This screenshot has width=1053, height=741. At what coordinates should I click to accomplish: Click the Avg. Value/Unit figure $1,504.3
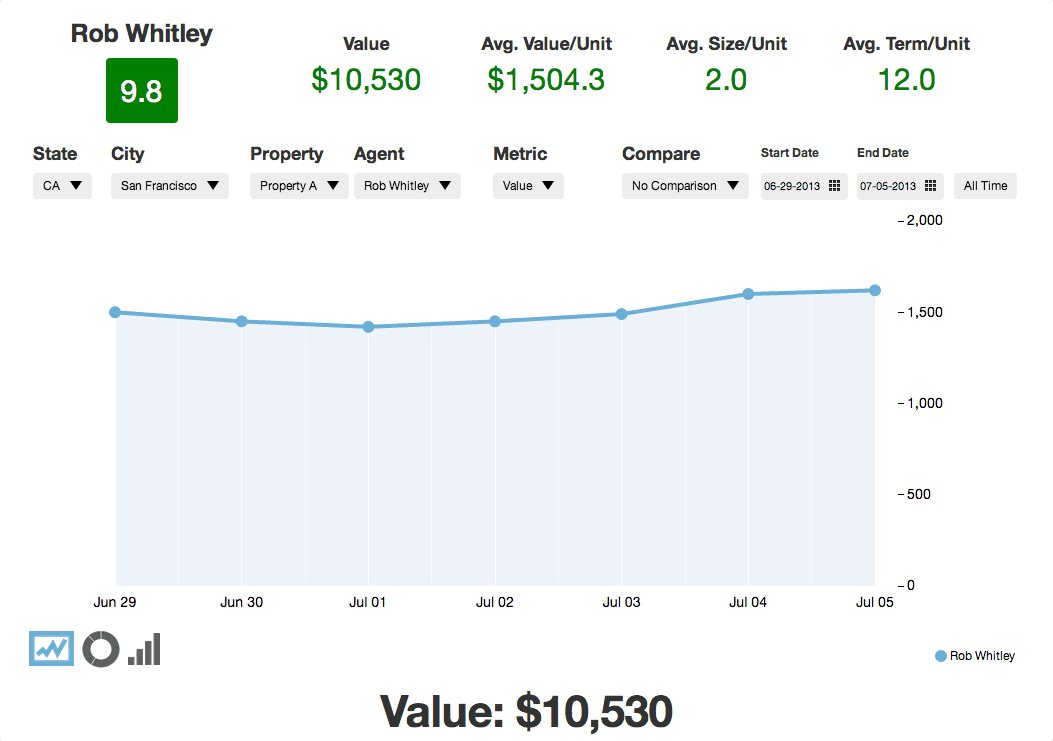[546, 80]
